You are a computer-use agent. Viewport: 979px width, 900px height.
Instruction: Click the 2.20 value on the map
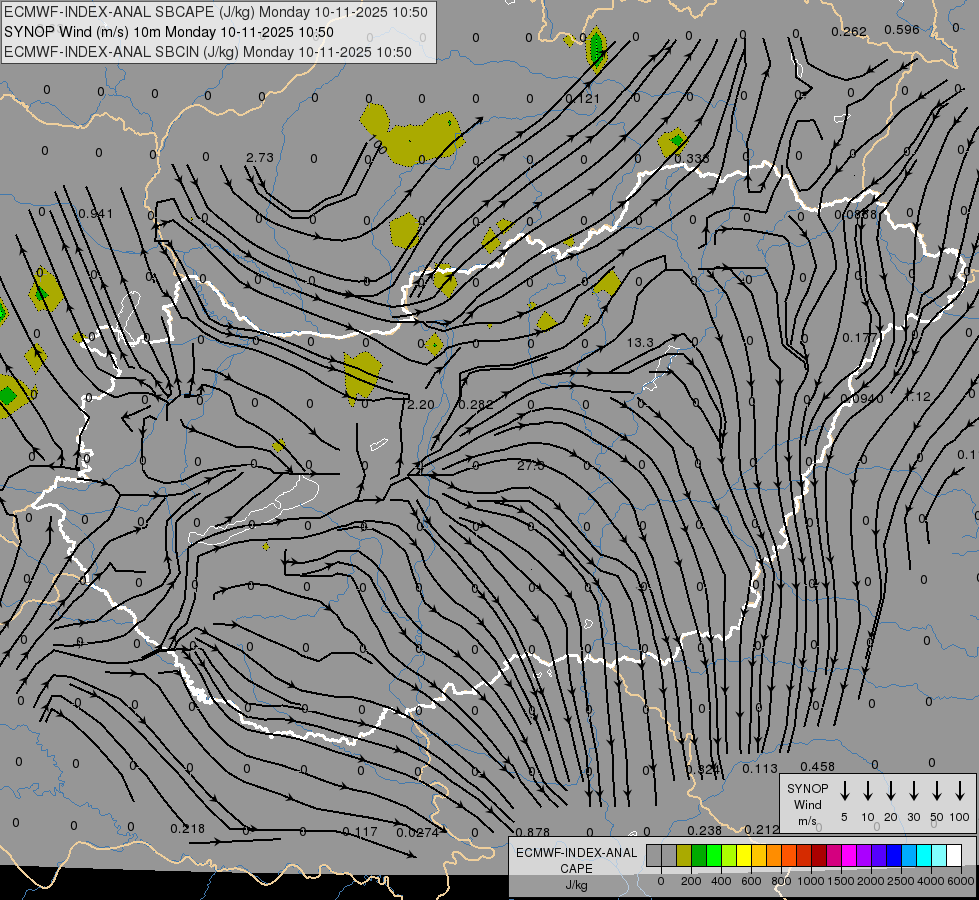coord(421,405)
